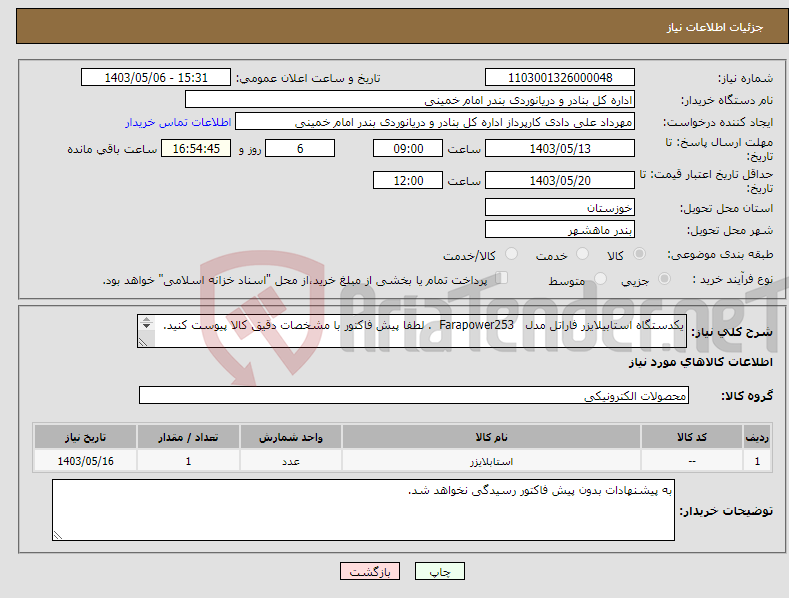Click the quantity cell showing 1
This screenshot has height=598, width=789.
[188, 461]
